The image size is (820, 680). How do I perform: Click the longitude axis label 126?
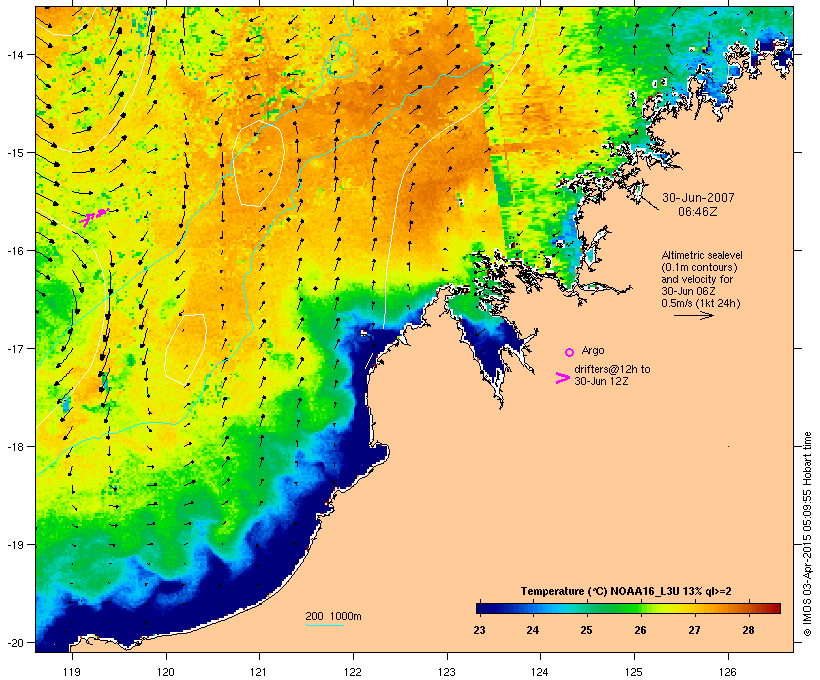(728, 672)
